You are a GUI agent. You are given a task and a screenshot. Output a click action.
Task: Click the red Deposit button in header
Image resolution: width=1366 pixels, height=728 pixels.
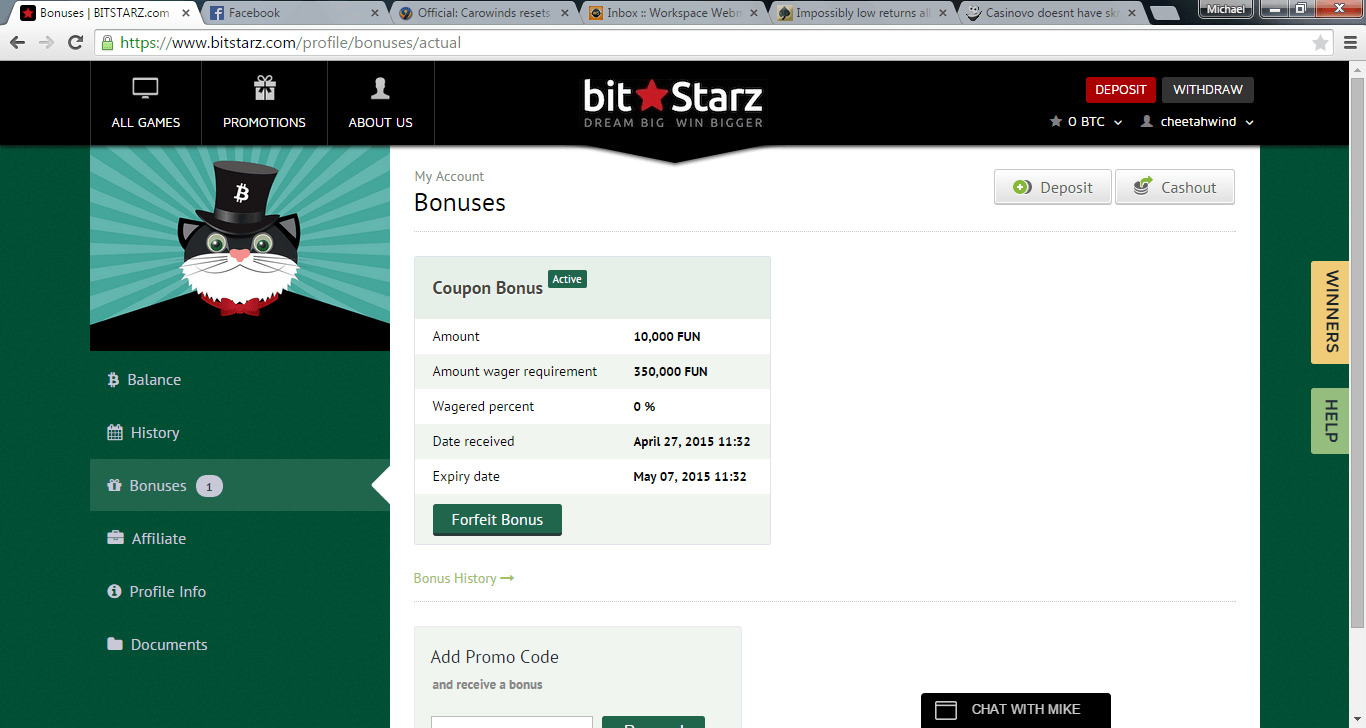[1121, 90]
